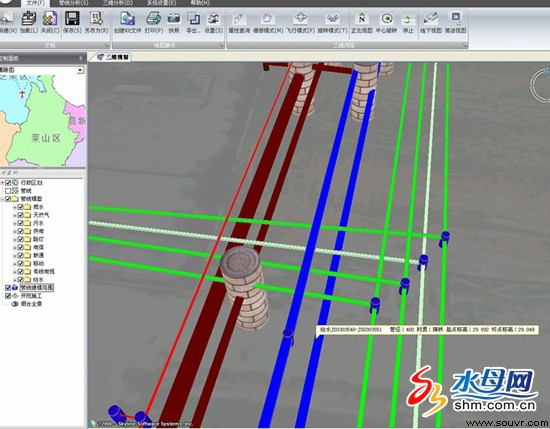Switch to Roaming mode (漫游模式) hand icon
550x429 pixels.
click(x=267, y=18)
